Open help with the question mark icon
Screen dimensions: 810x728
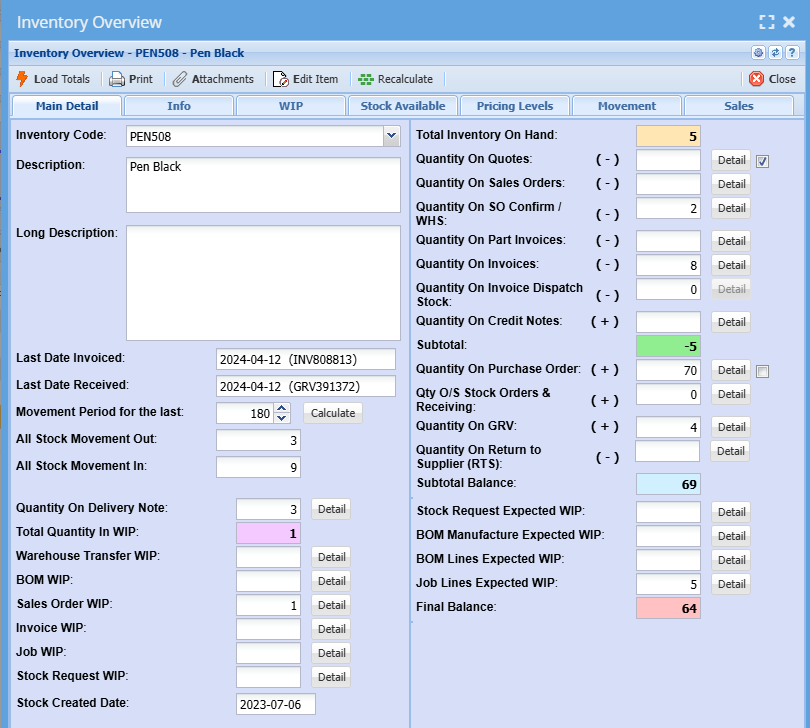(791, 53)
